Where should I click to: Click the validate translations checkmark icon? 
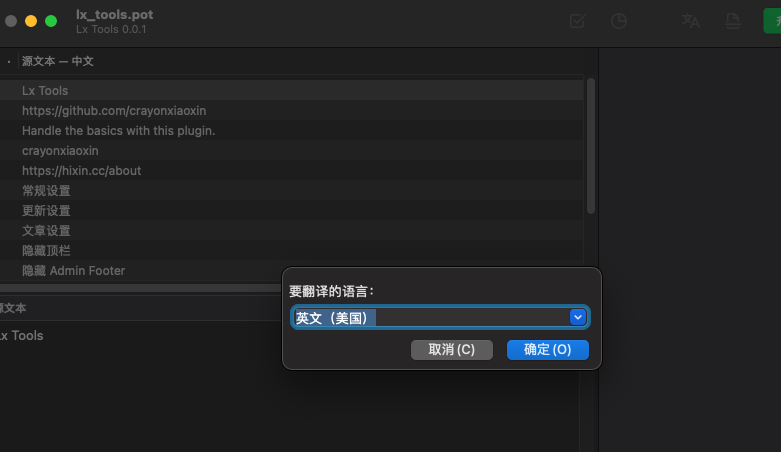coord(577,21)
